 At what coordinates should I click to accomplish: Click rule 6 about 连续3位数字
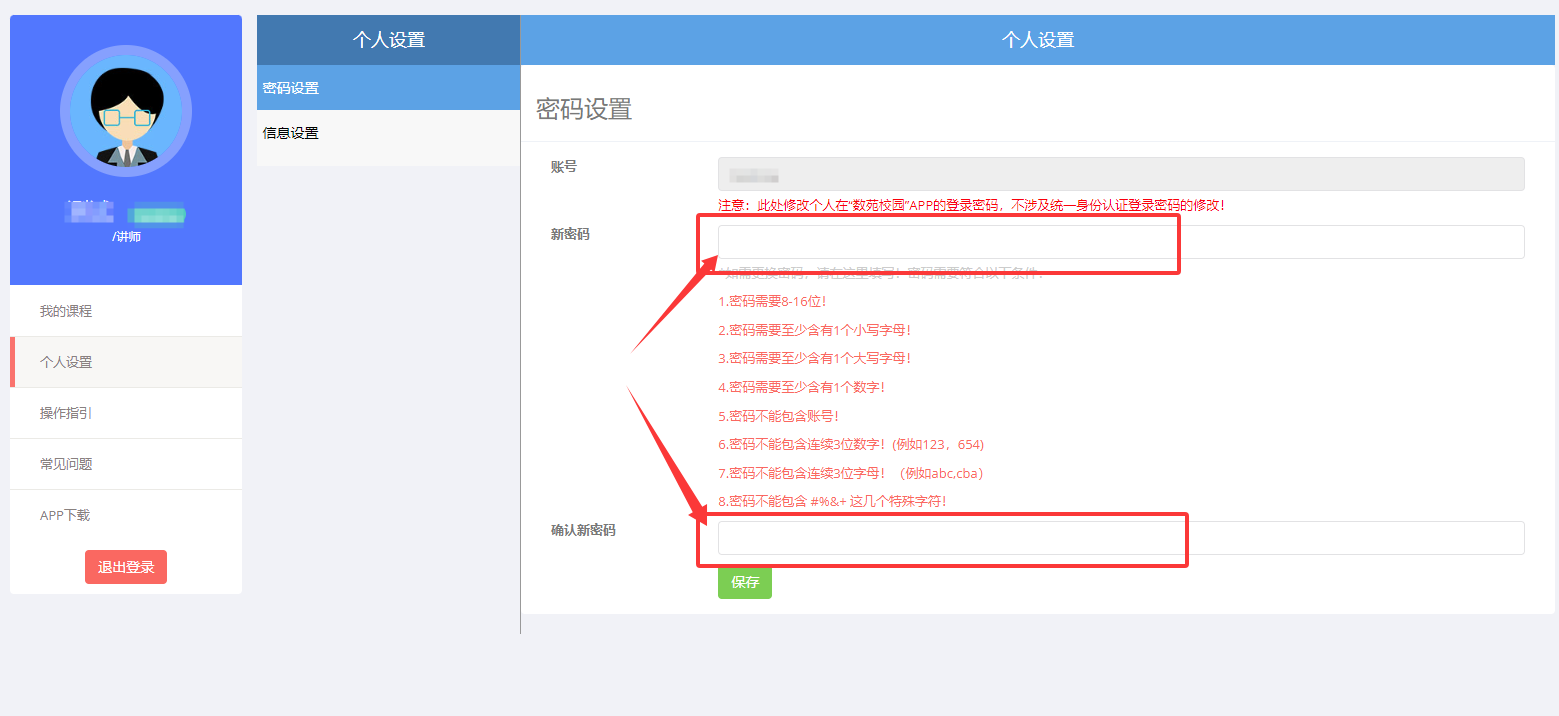click(x=851, y=444)
